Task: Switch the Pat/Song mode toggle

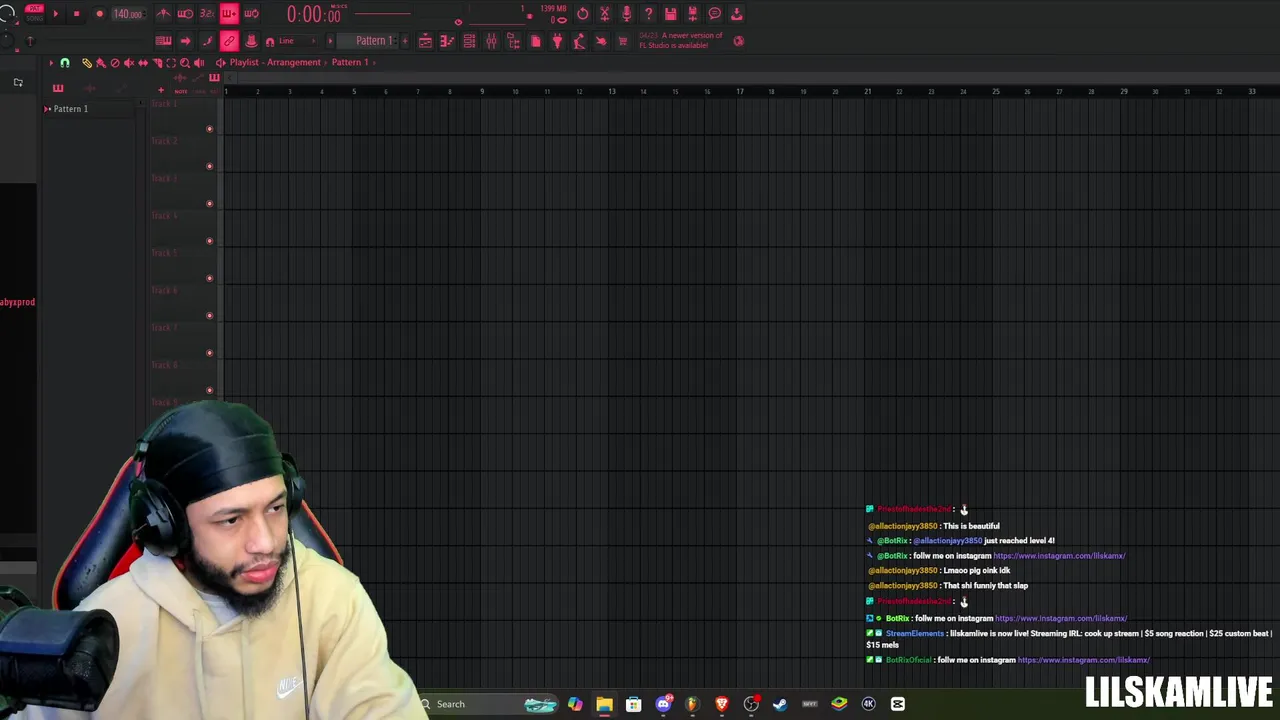Action: (x=34, y=14)
